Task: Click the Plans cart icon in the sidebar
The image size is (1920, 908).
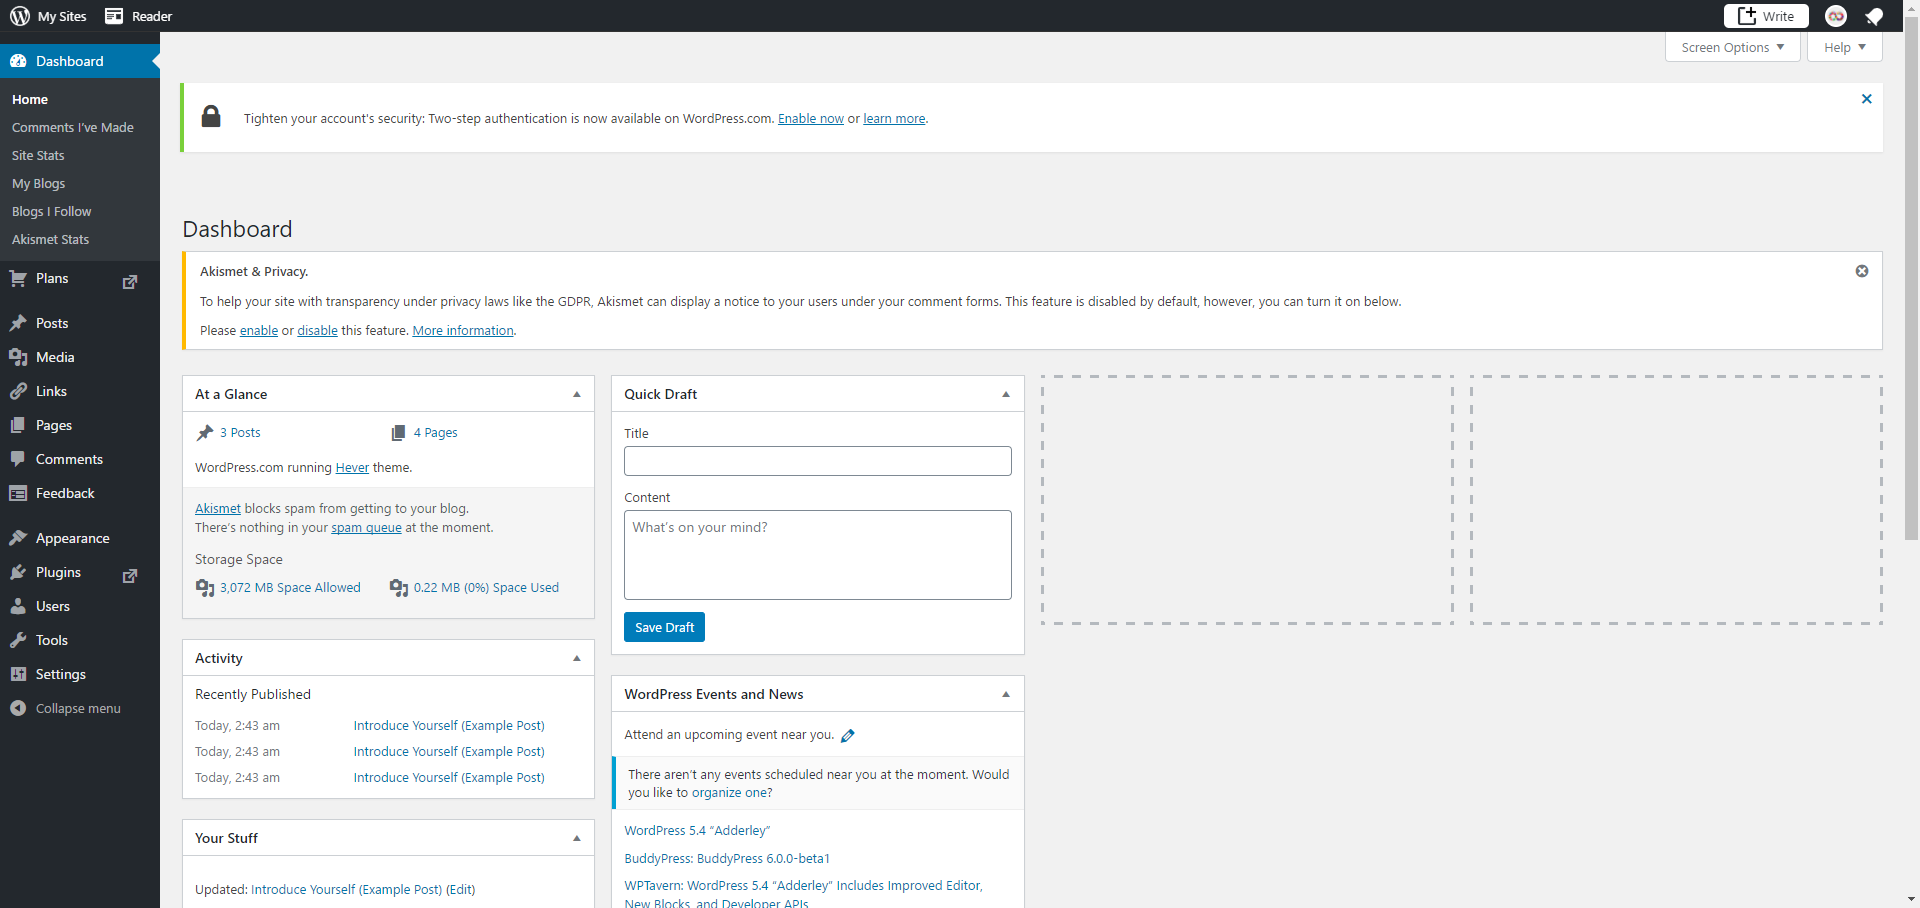Action: (x=18, y=278)
